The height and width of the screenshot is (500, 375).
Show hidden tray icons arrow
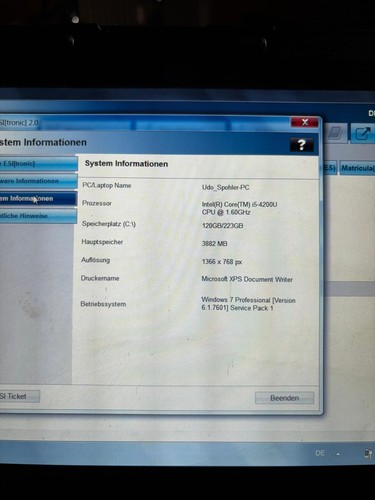tap(338, 454)
